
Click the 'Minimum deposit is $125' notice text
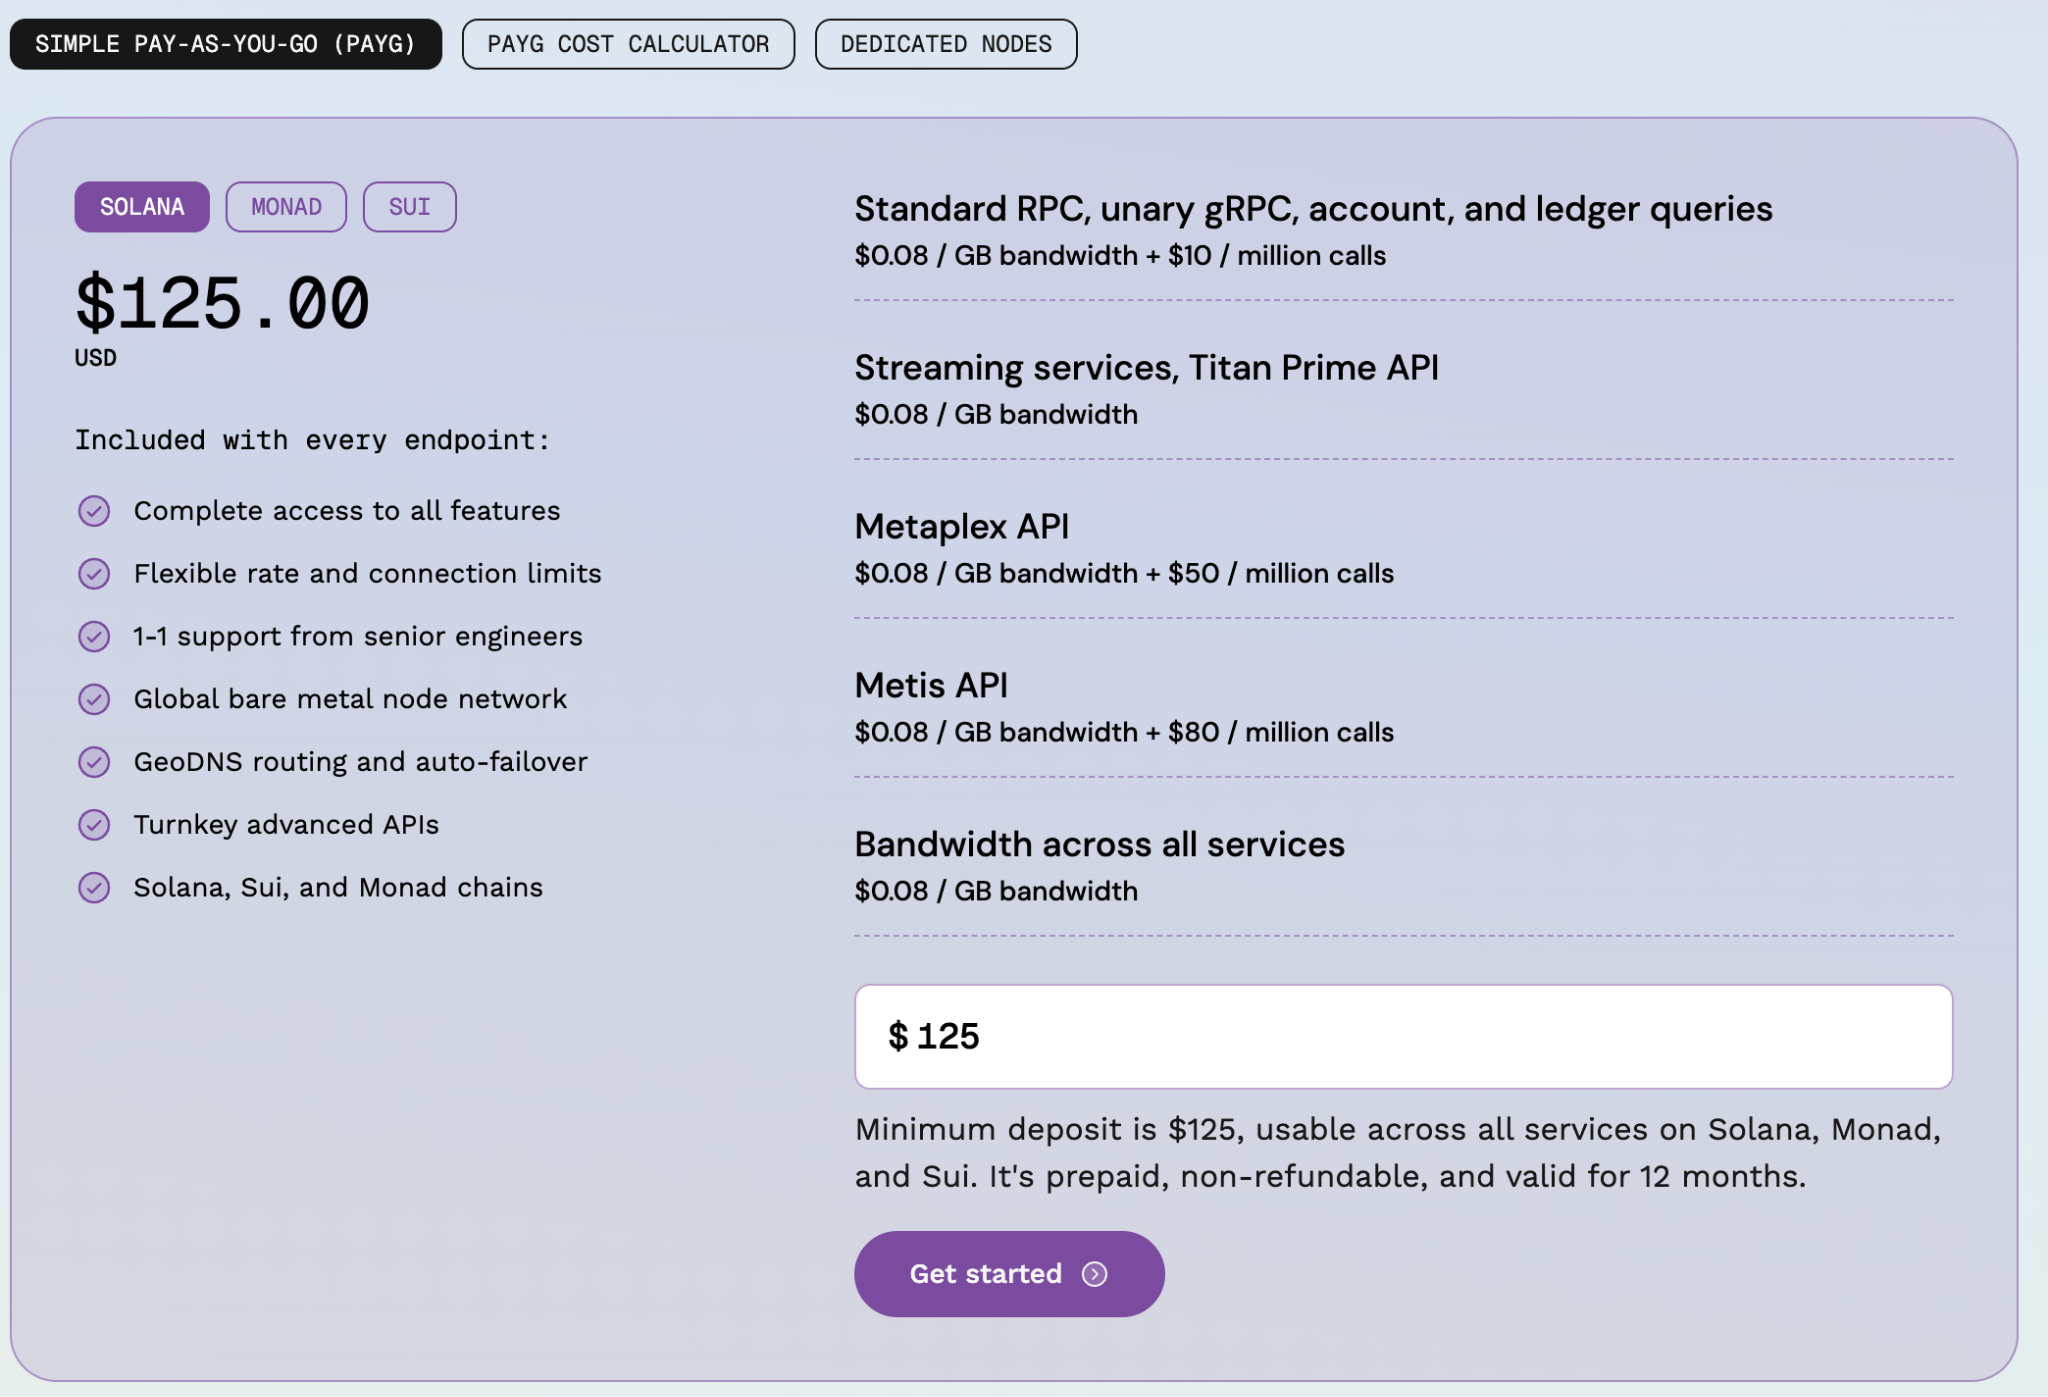coord(1398,1152)
